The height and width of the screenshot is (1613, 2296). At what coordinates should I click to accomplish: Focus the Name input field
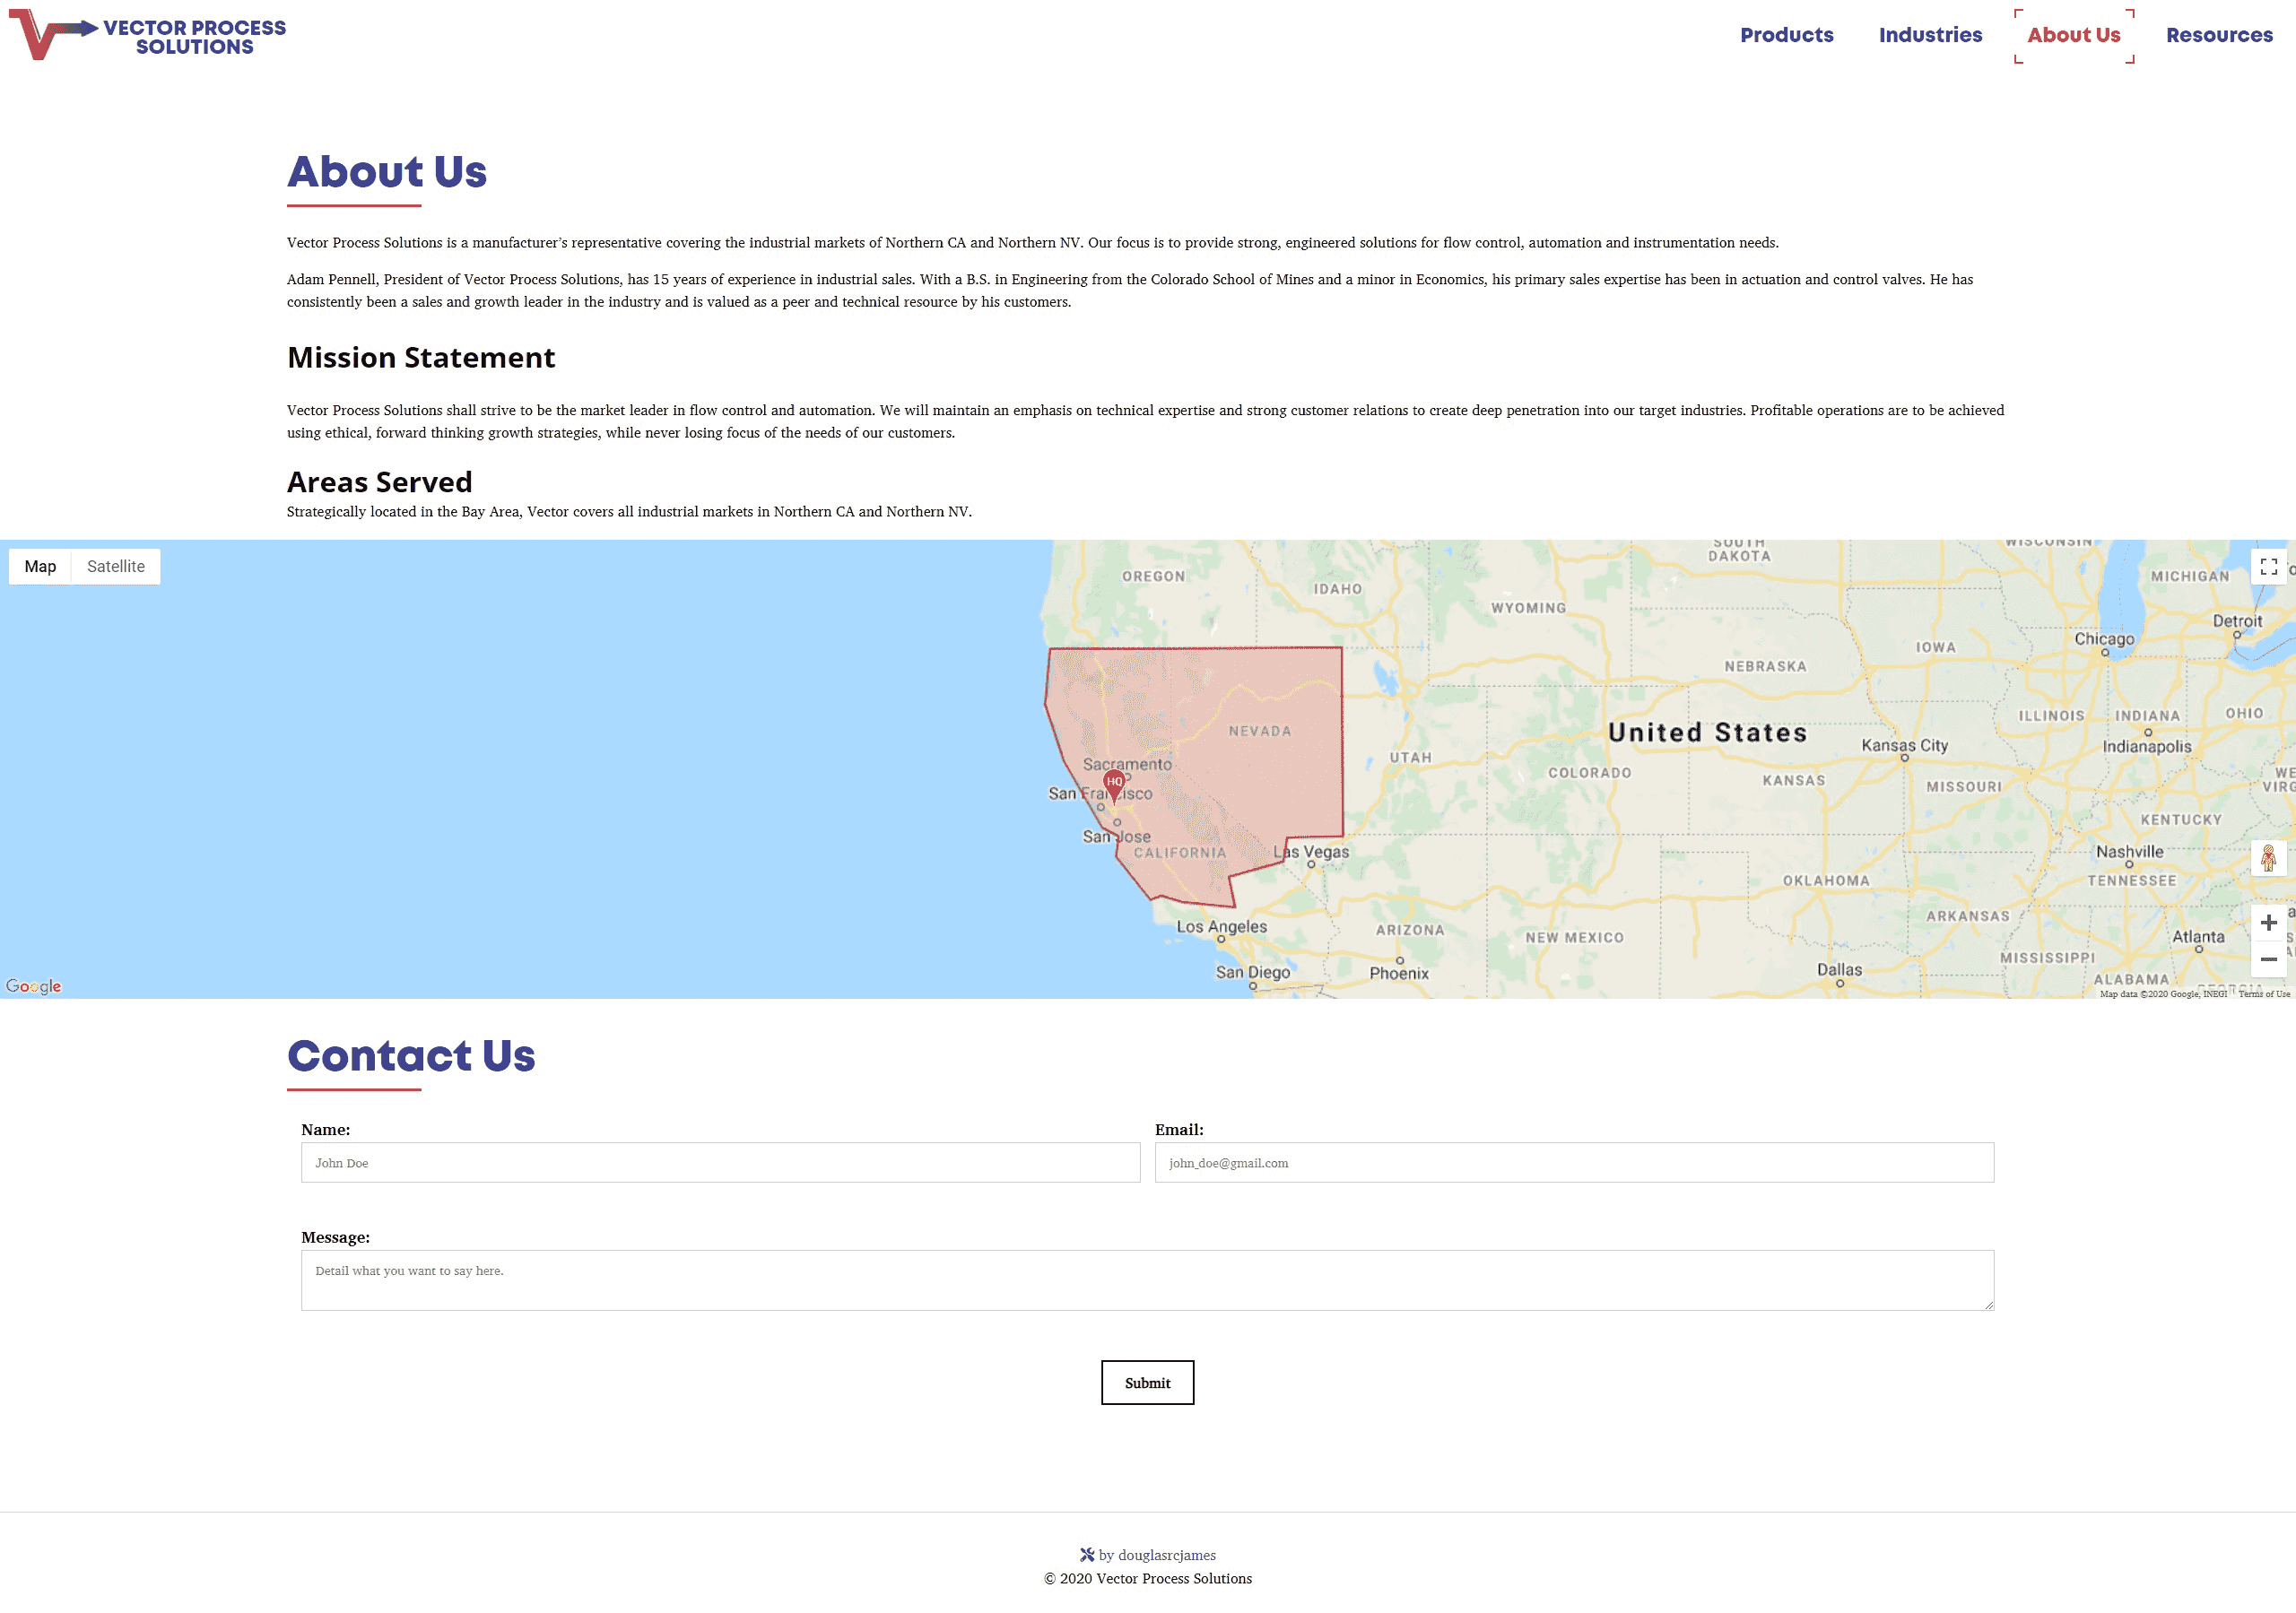(720, 1162)
